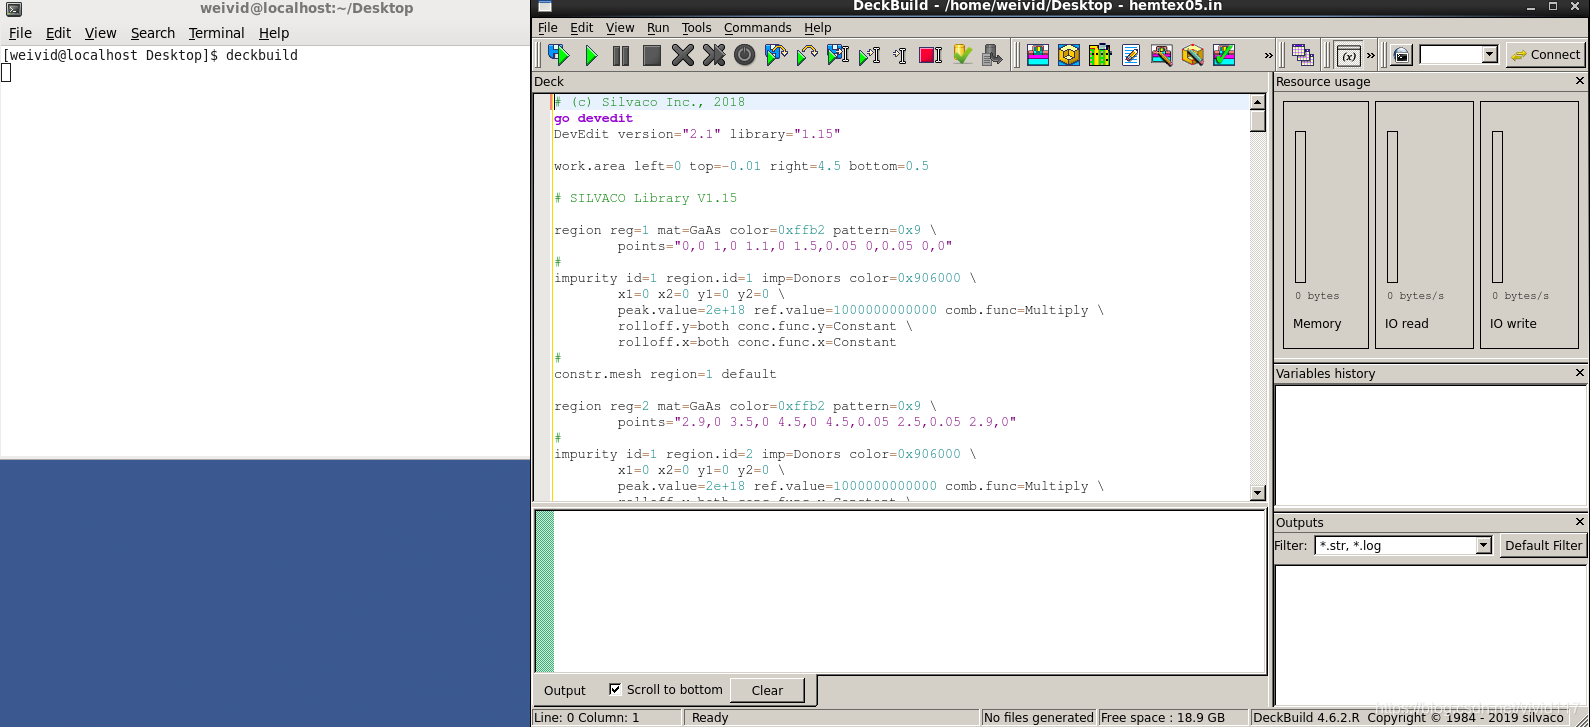Click the plain X kill simulation icon
The width and height of the screenshot is (1590, 727).
pos(683,55)
